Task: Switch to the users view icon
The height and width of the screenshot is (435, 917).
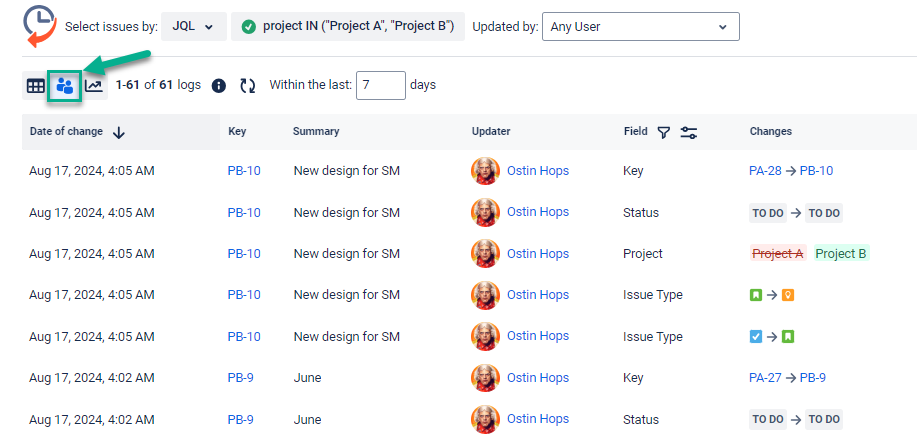Action: point(65,86)
